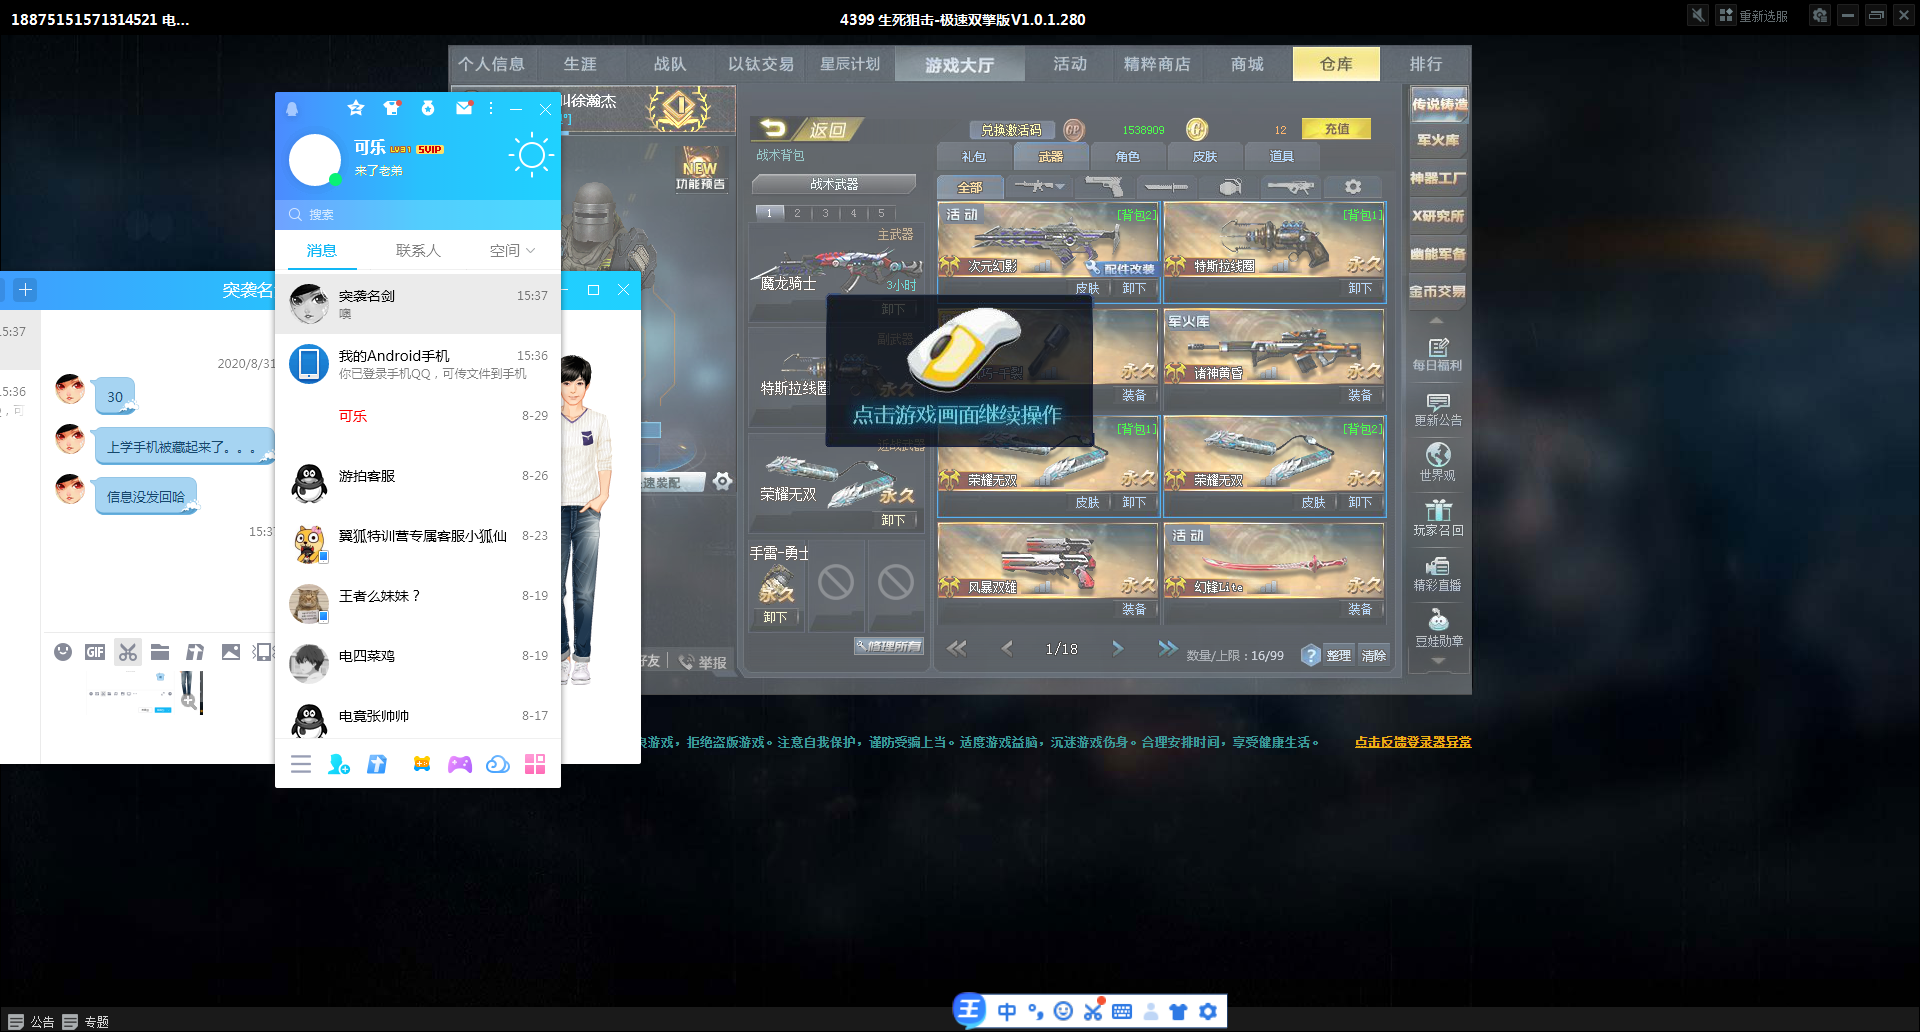Expand the 空间 dropdown in QQ
This screenshot has height=1032, width=1920.
(x=512, y=251)
